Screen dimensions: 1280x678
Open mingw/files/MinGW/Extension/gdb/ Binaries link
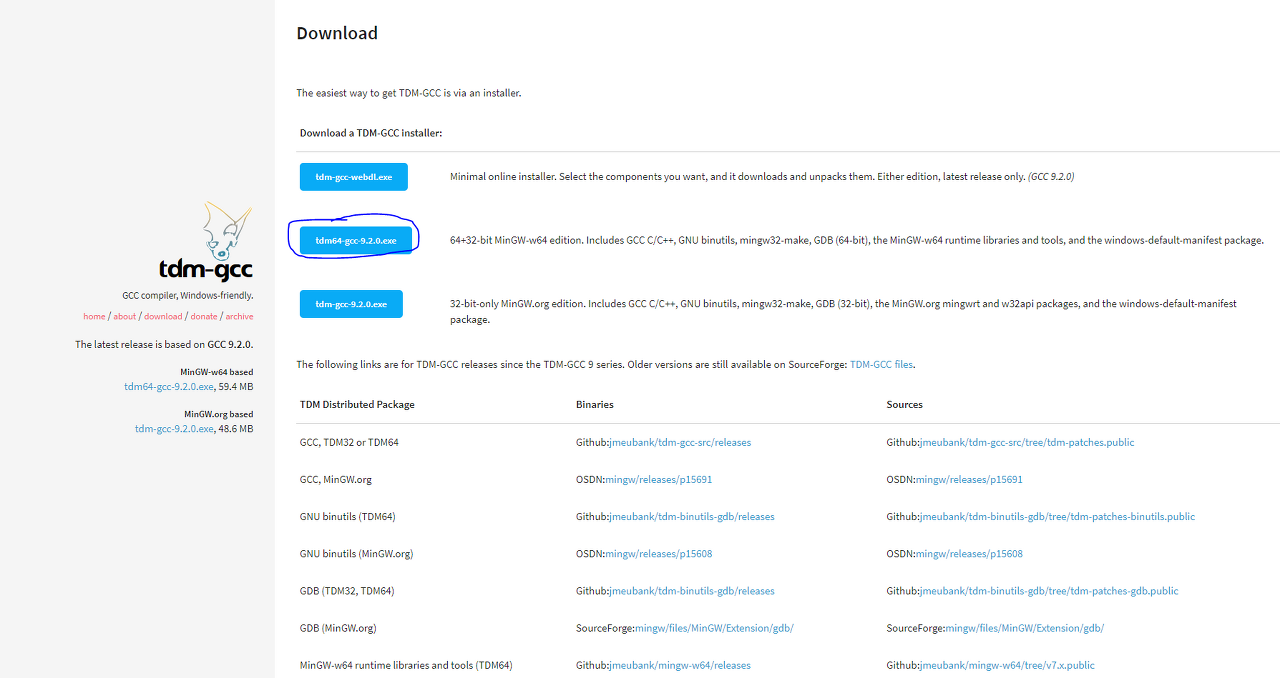(714, 628)
